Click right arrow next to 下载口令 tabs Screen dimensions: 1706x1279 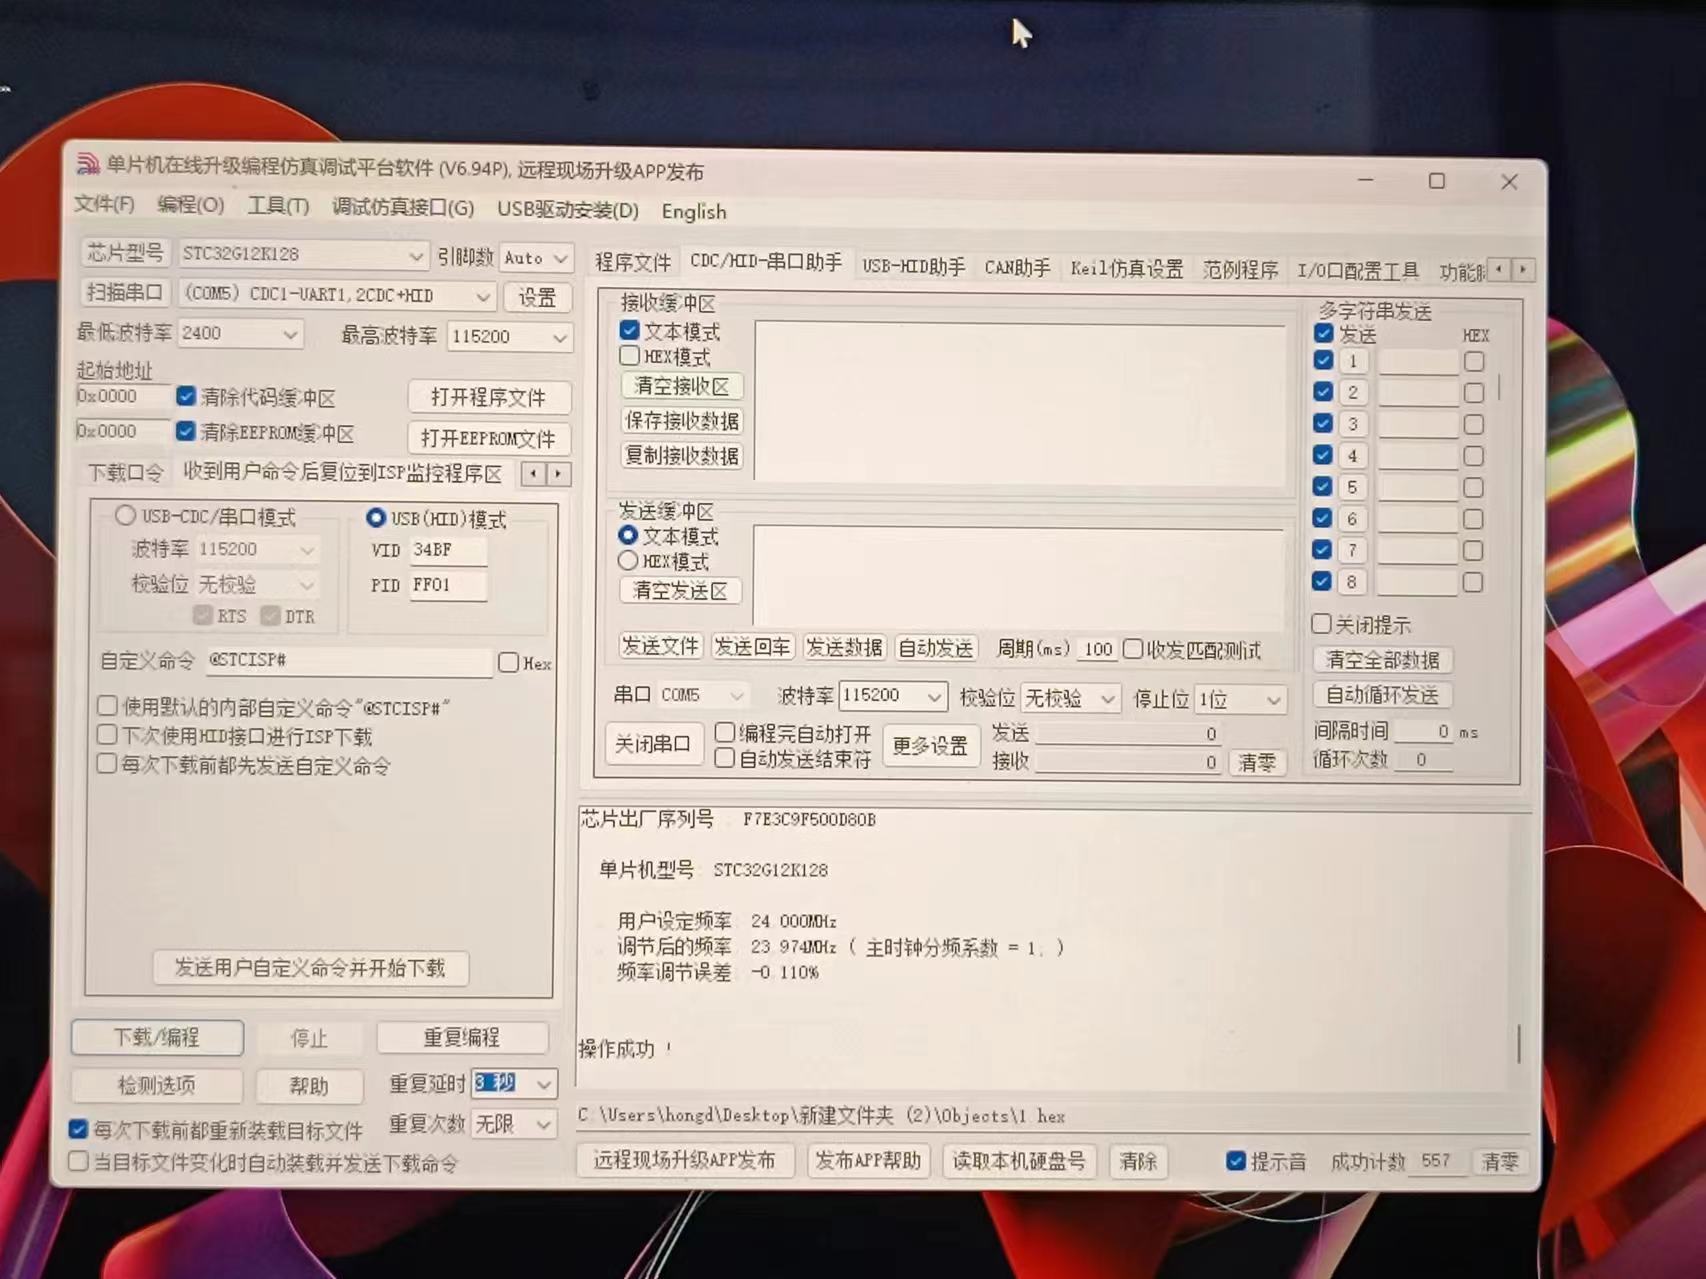click(x=558, y=474)
